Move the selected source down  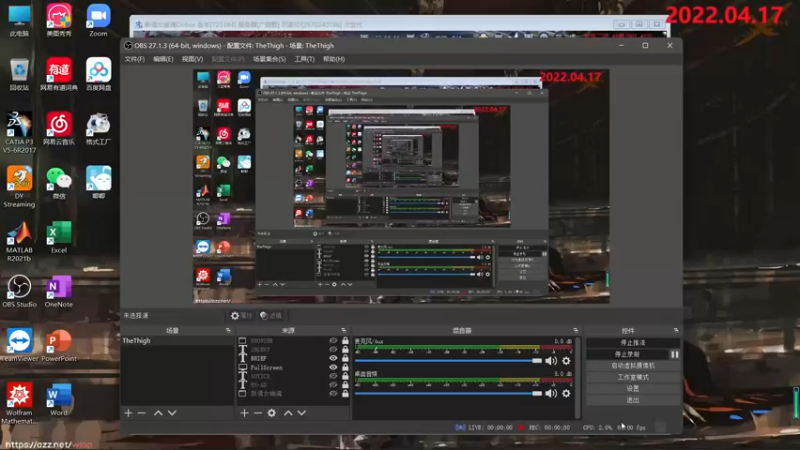[x=302, y=413]
